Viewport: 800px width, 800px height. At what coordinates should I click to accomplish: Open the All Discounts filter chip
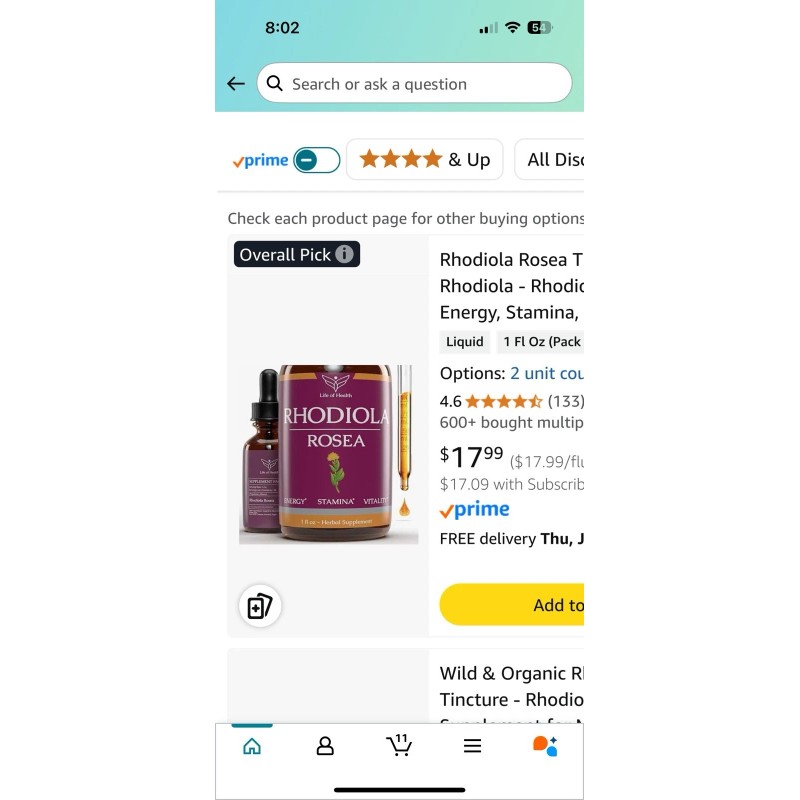click(549, 160)
